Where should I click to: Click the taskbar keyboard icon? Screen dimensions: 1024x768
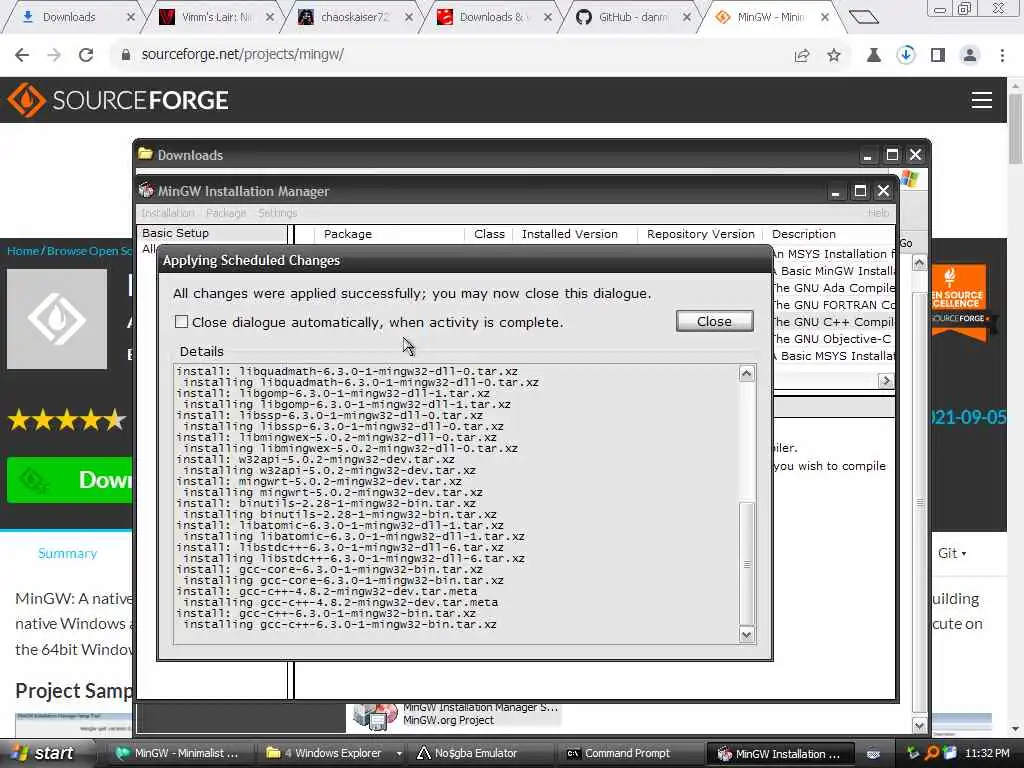click(873, 754)
